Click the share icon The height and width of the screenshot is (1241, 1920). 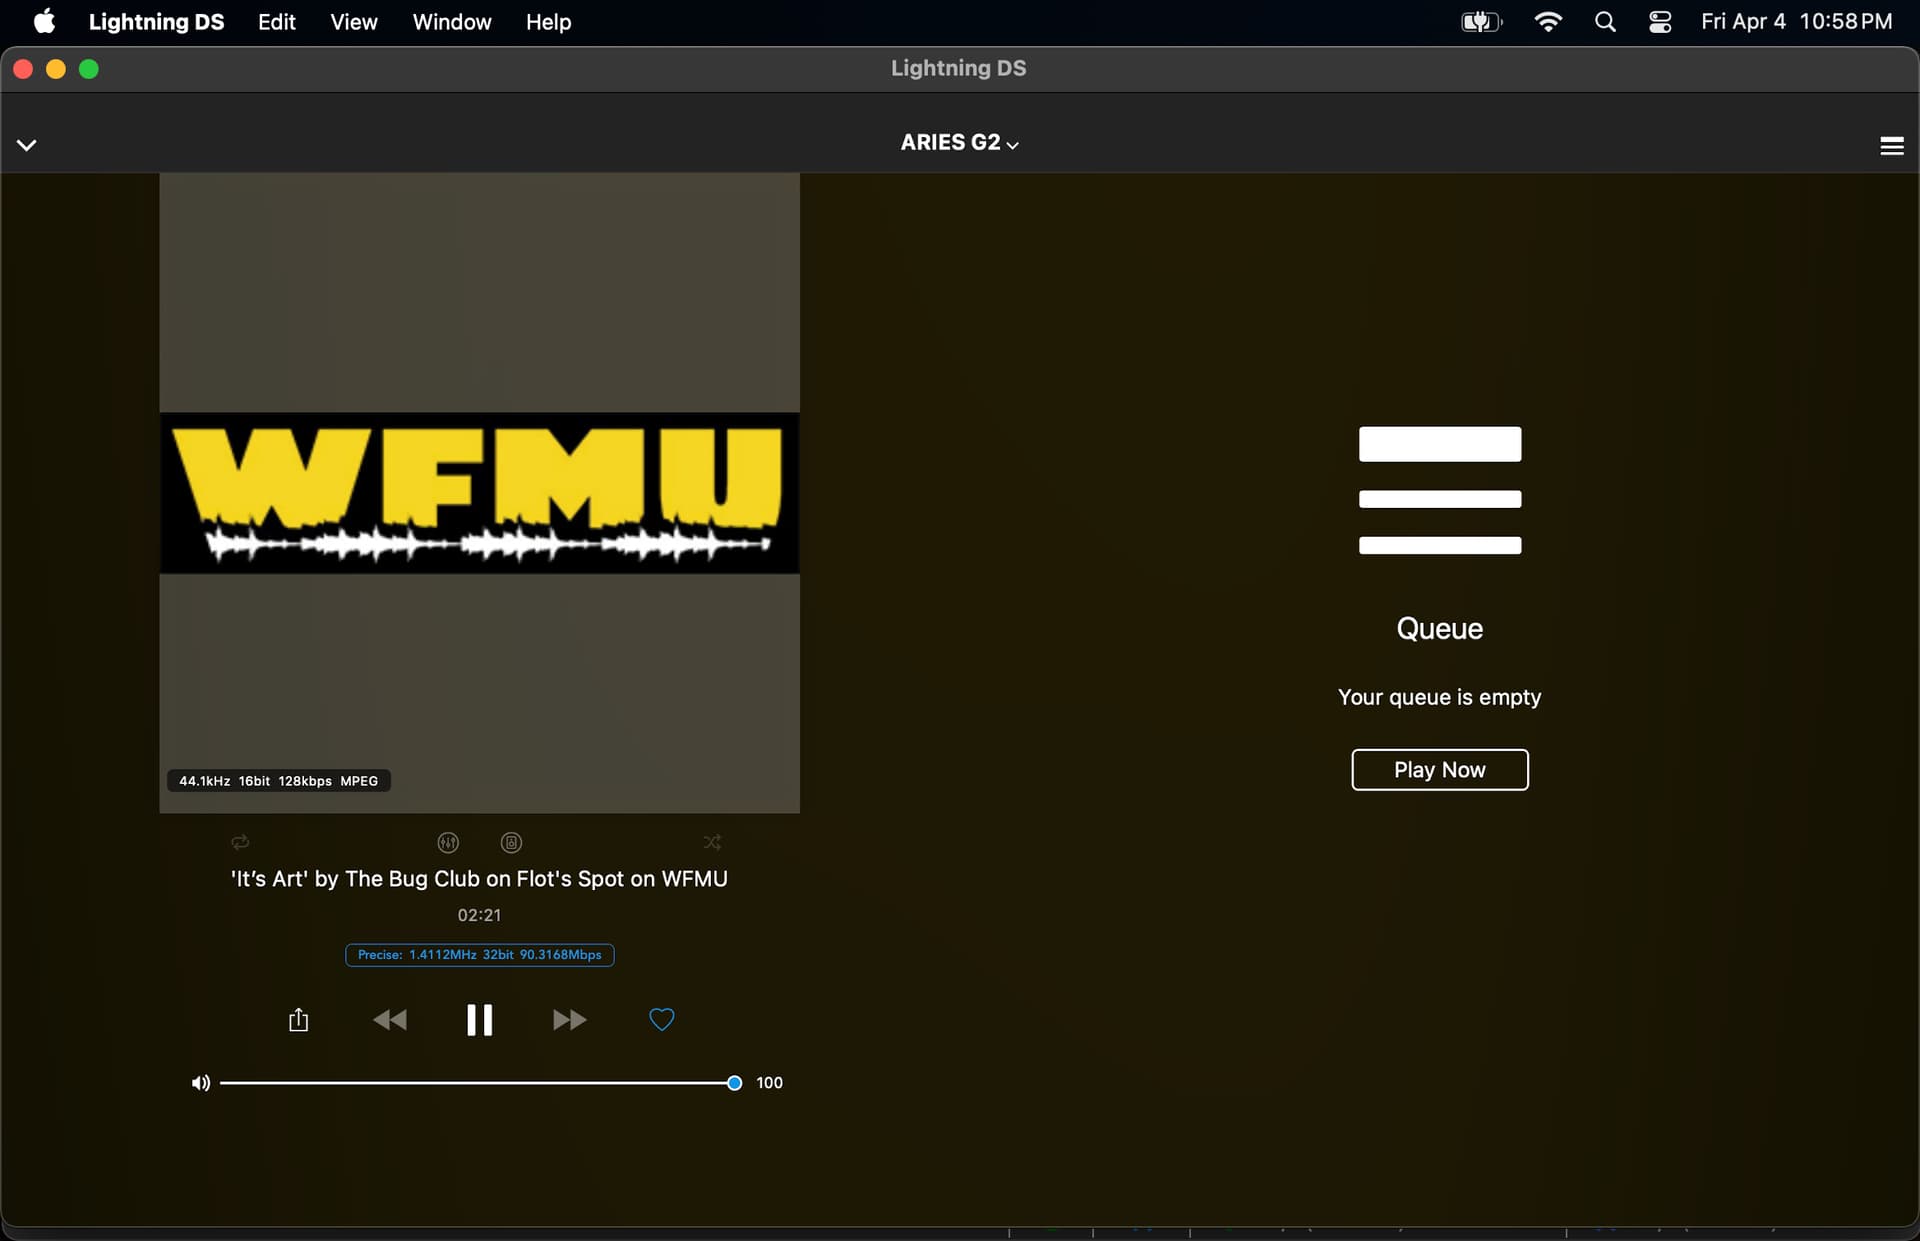click(x=298, y=1020)
